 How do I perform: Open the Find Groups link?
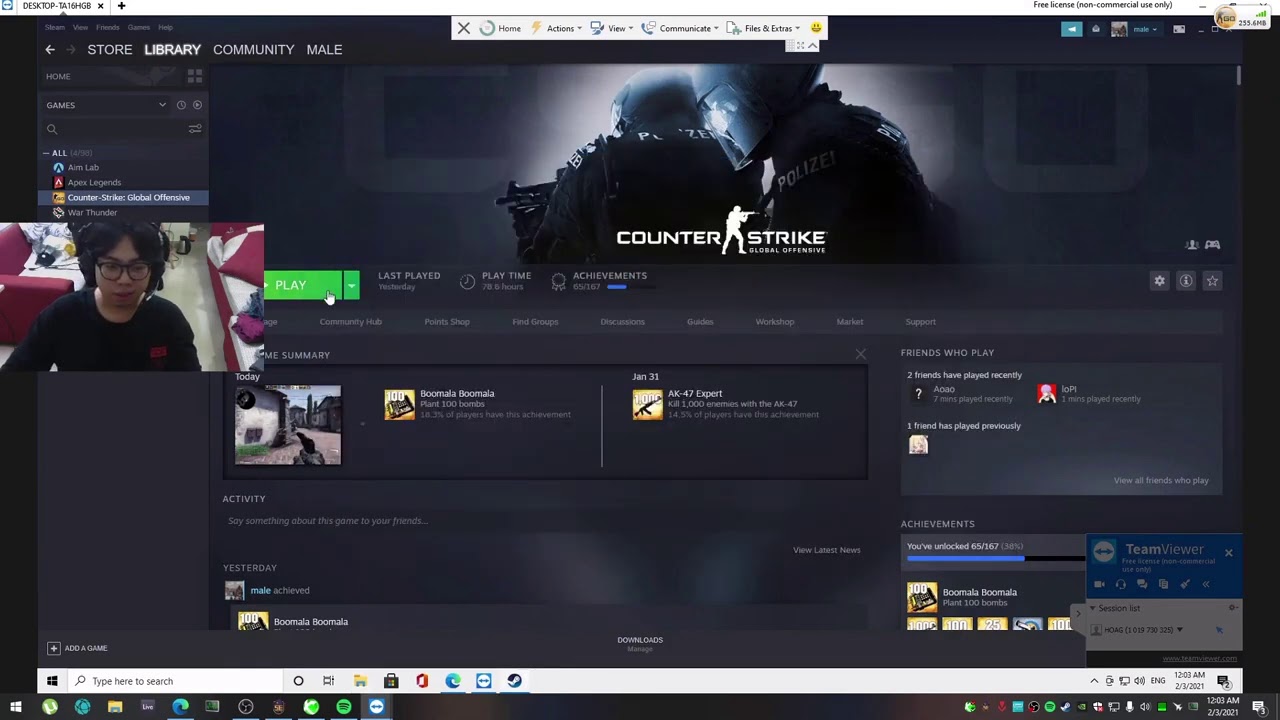535,322
